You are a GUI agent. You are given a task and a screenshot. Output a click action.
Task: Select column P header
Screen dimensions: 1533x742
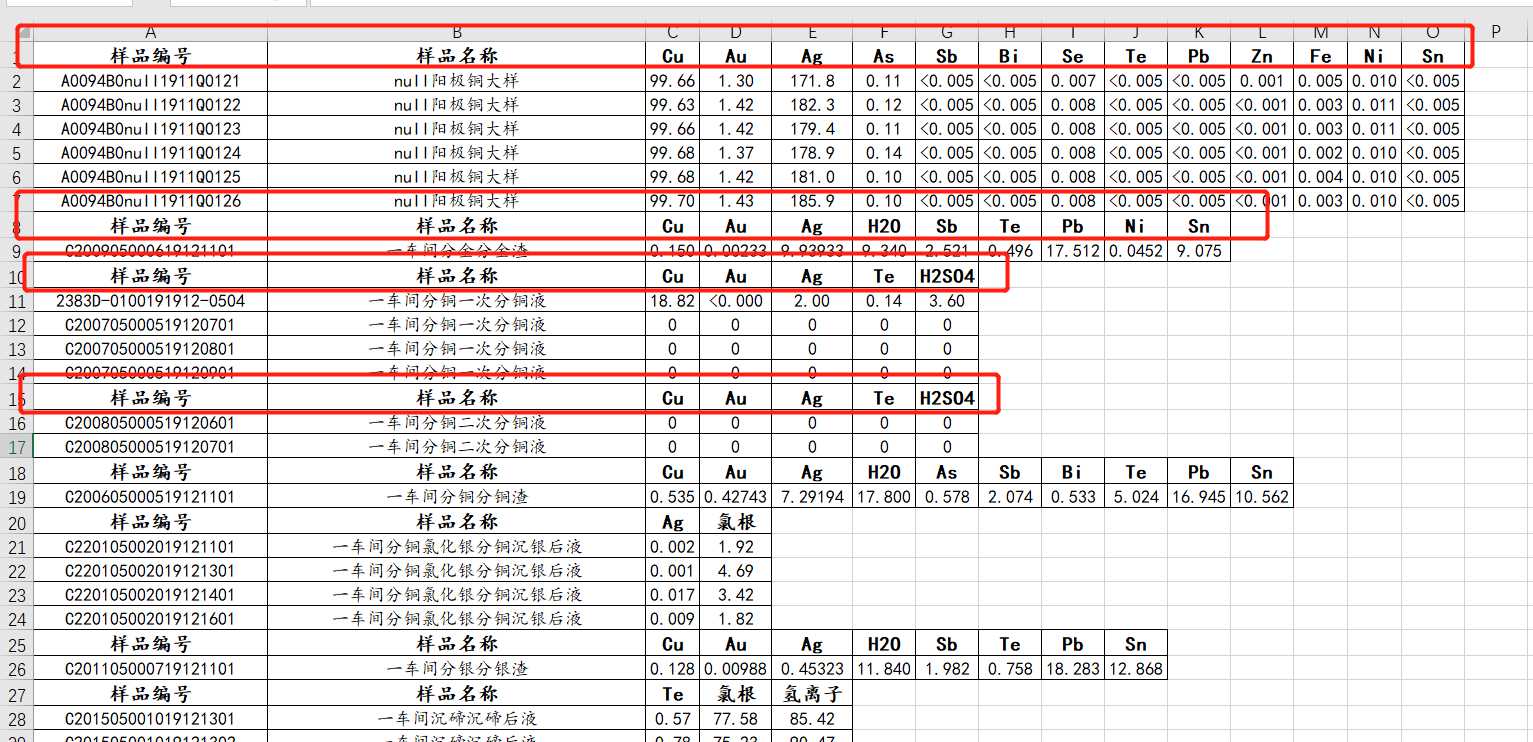click(x=1496, y=32)
